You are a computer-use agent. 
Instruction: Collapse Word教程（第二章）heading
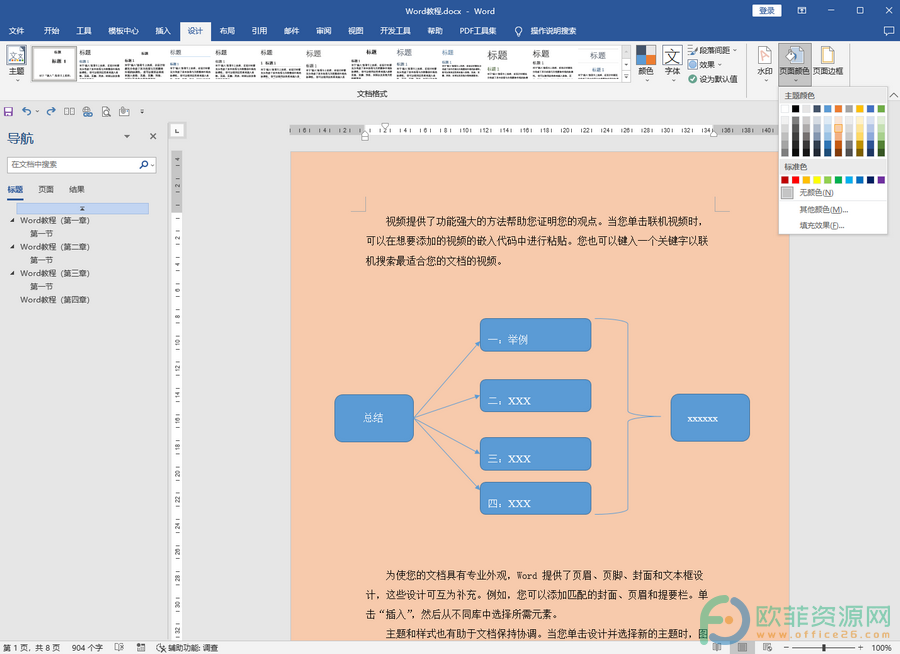(12, 246)
